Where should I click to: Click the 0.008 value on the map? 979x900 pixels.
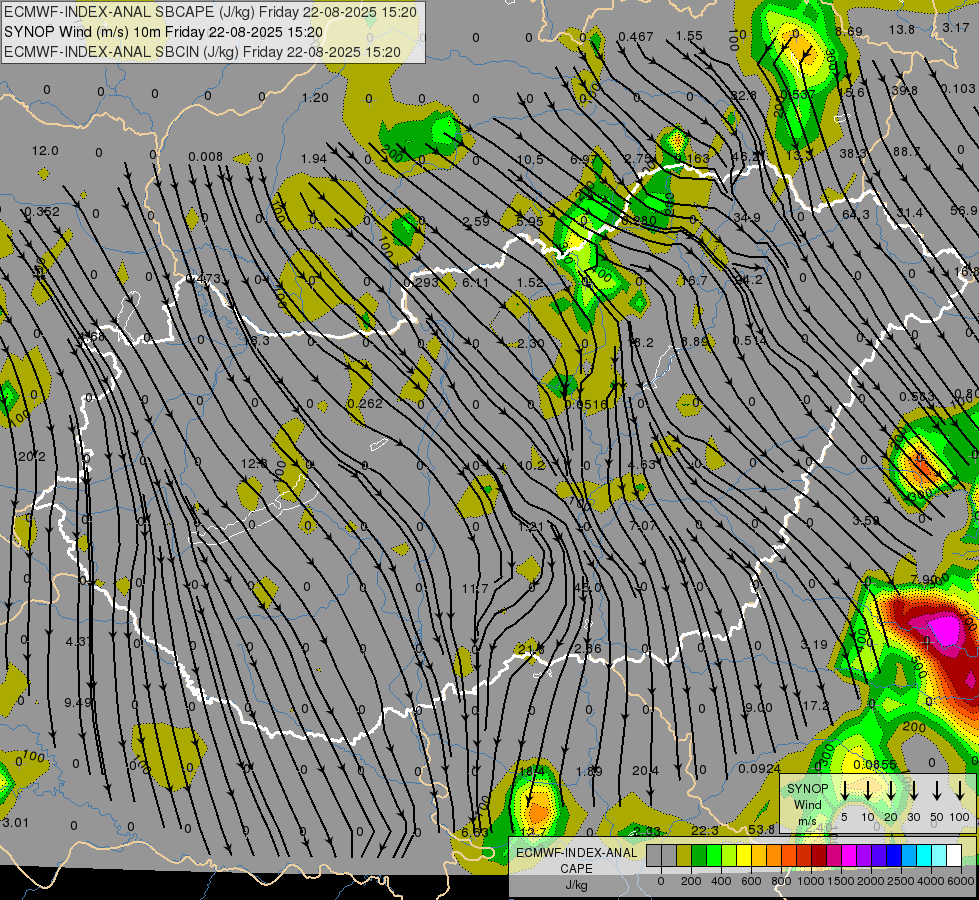tap(205, 156)
